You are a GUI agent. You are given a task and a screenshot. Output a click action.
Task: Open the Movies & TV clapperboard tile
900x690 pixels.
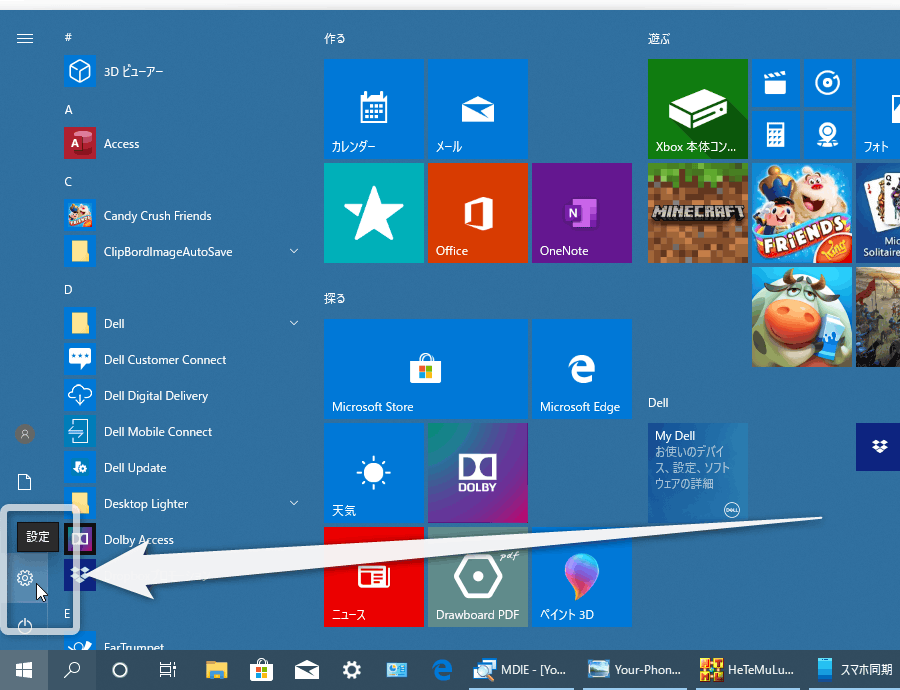775,83
